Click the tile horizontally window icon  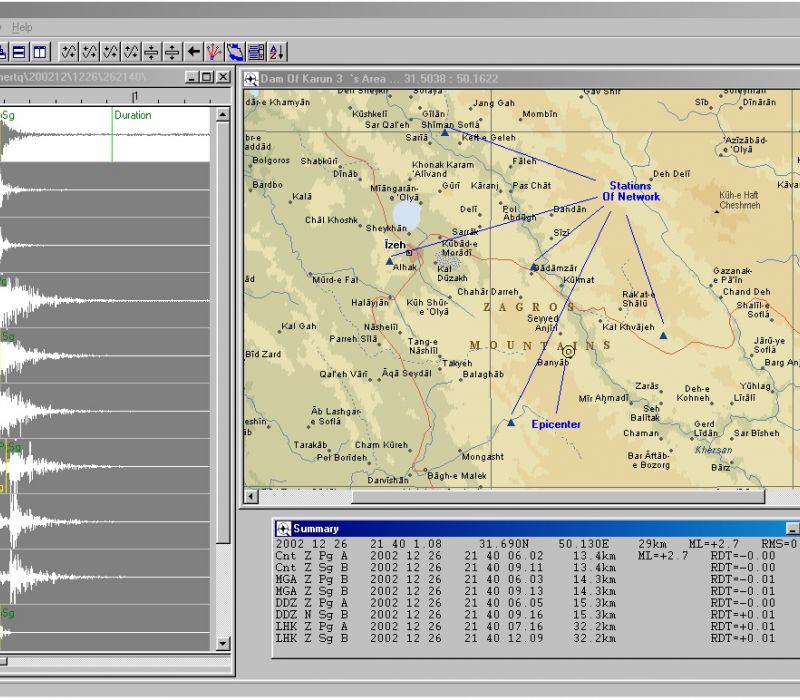click(x=19, y=51)
